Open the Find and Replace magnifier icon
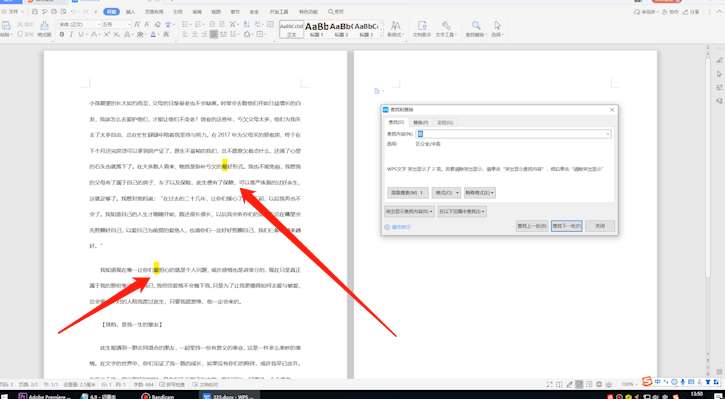 476,28
